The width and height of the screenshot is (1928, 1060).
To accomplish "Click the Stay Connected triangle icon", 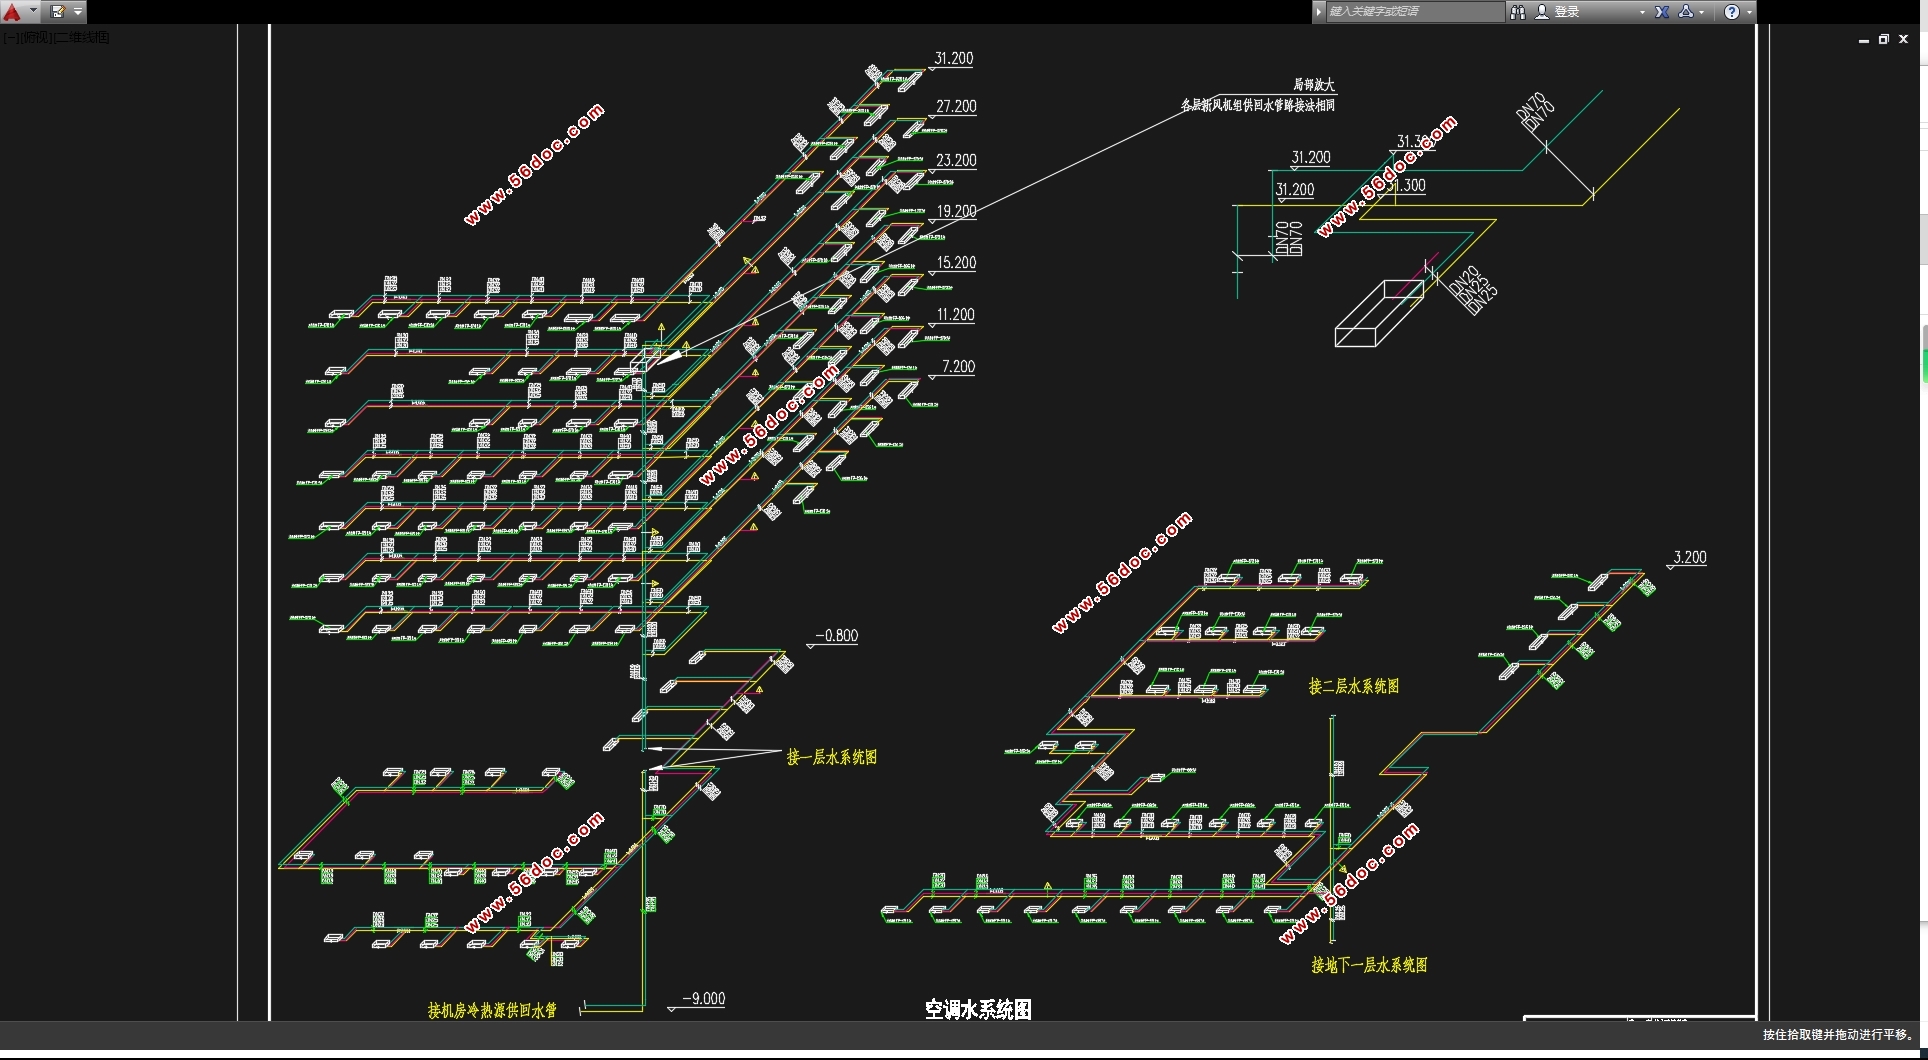I will click(x=1686, y=12).
